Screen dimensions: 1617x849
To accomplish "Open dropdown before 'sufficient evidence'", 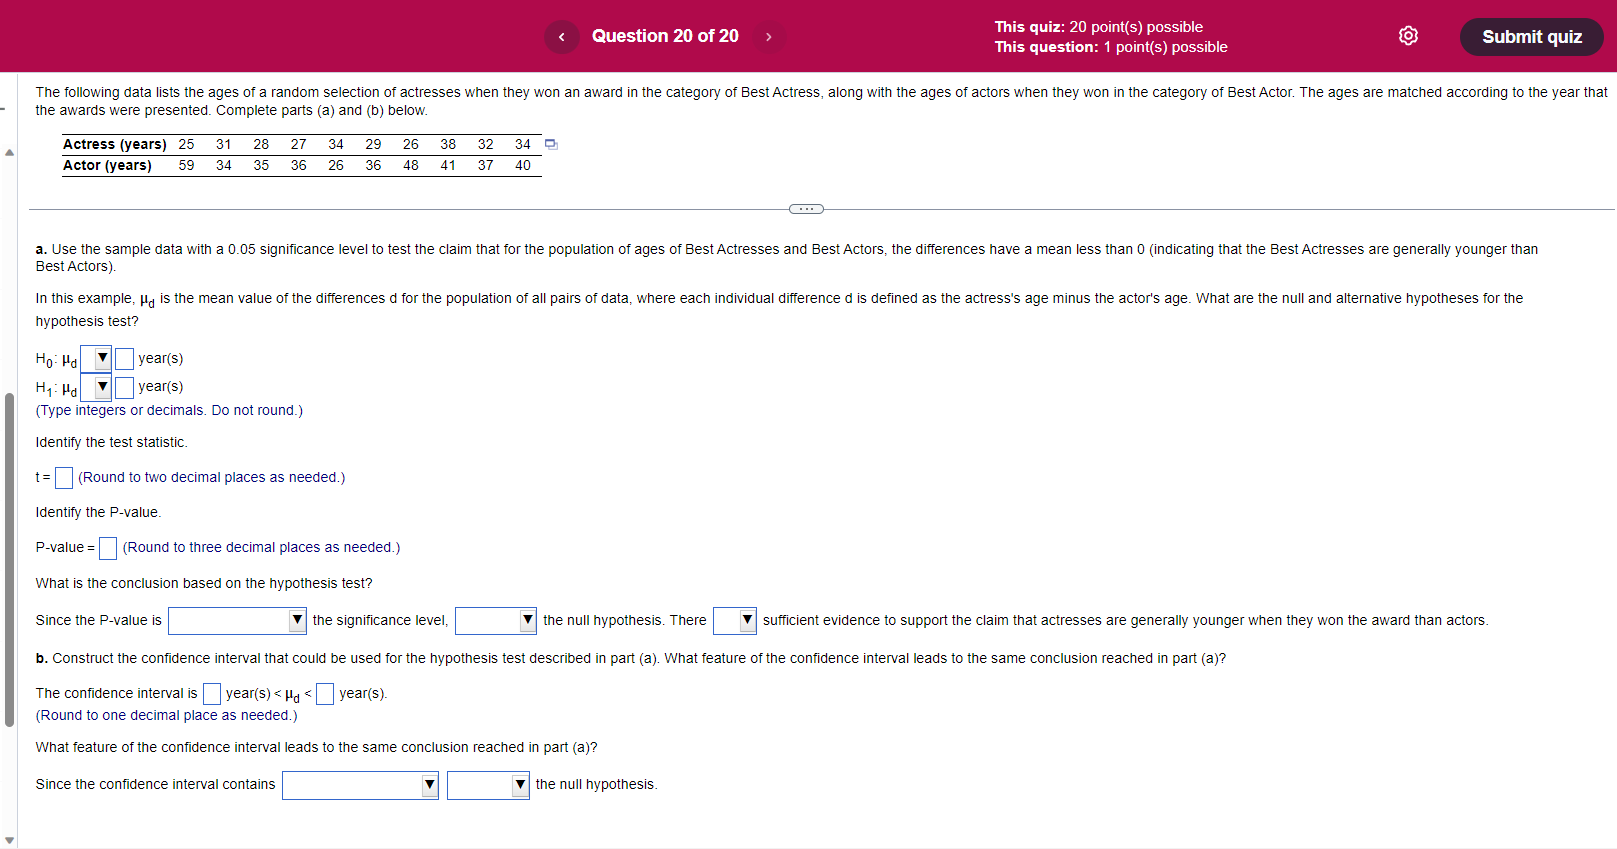I will pyautogui.click(x=735, y=621).
